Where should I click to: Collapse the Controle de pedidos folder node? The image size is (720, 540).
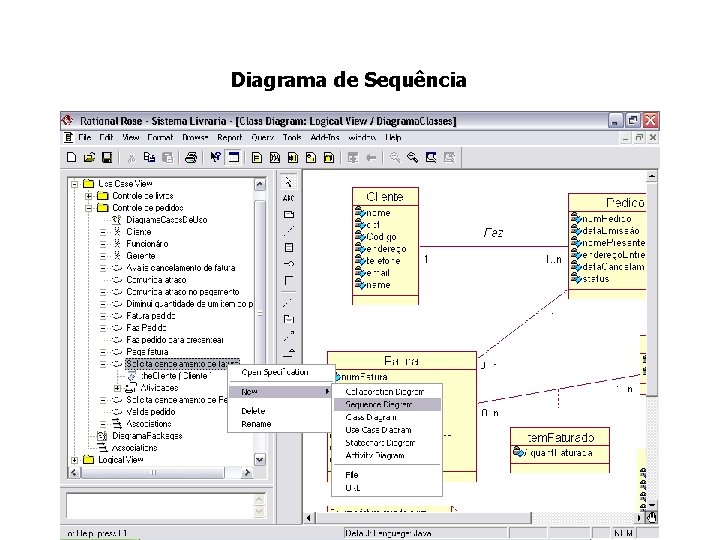89,208
